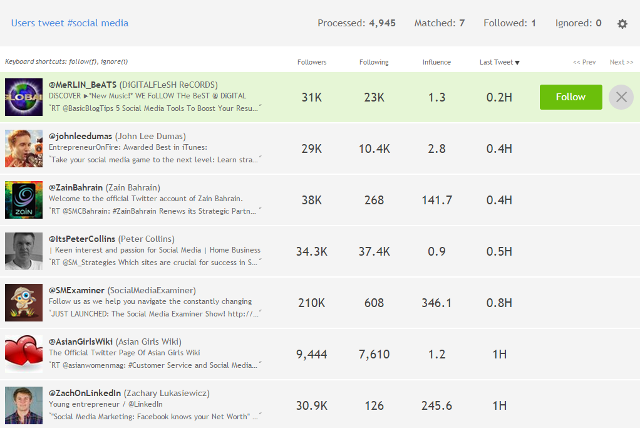Open the Users tweet #social media link
Viewport: 640px width, 428px height.
69,23
